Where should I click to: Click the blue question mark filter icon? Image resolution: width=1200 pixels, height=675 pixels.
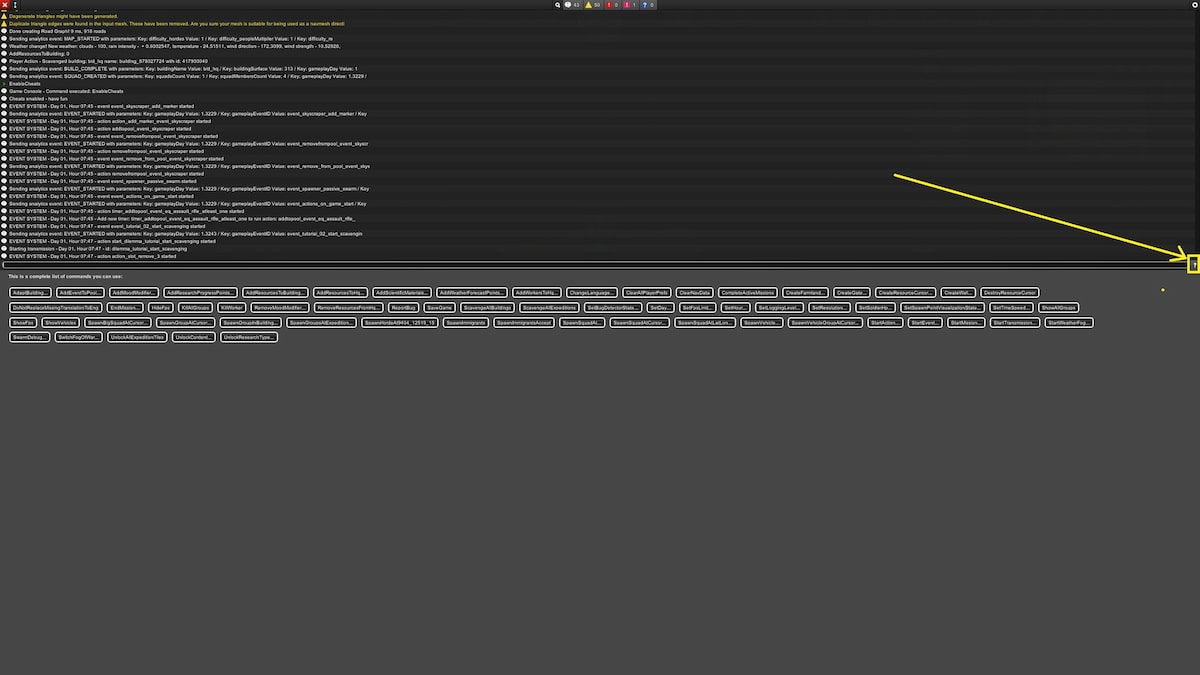[x=647, y=5]
